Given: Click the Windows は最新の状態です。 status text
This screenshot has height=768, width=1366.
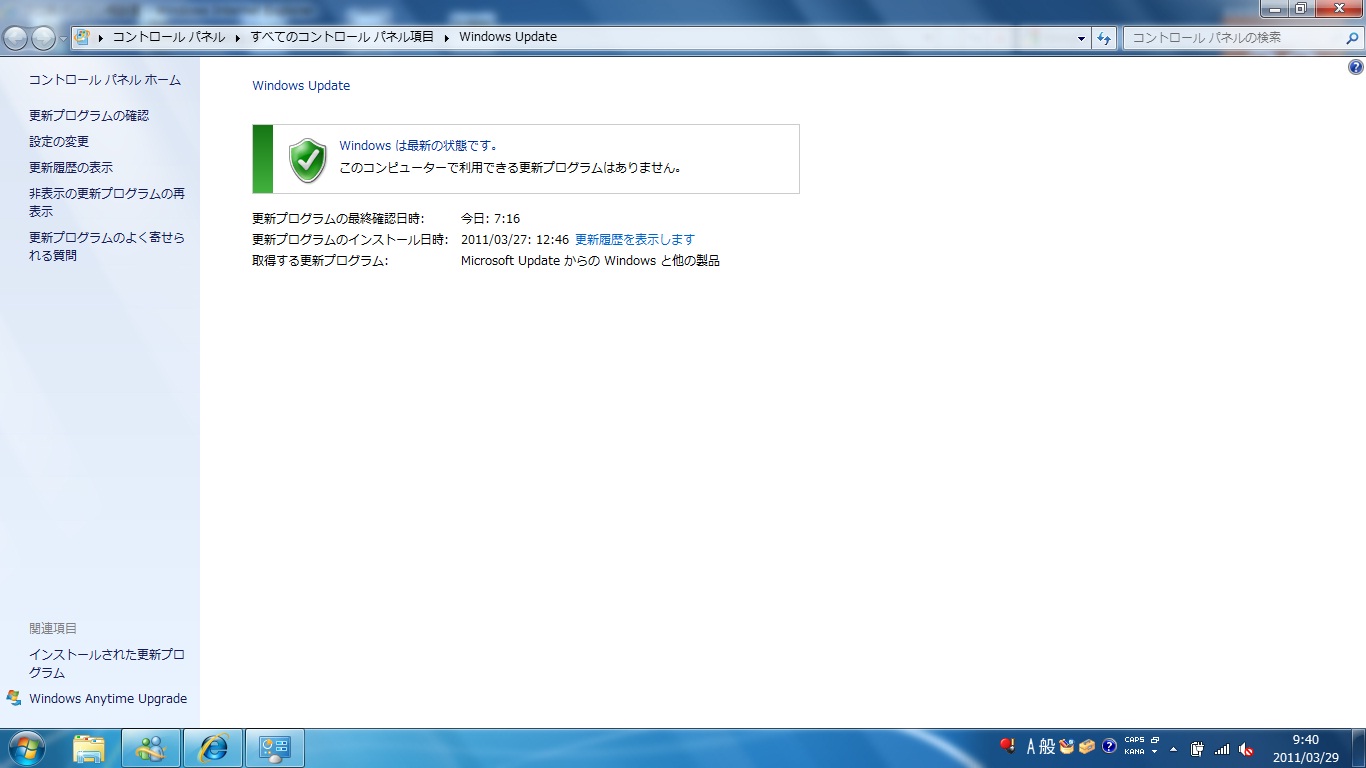Looking at the screenshot, I should click(418, 146).
